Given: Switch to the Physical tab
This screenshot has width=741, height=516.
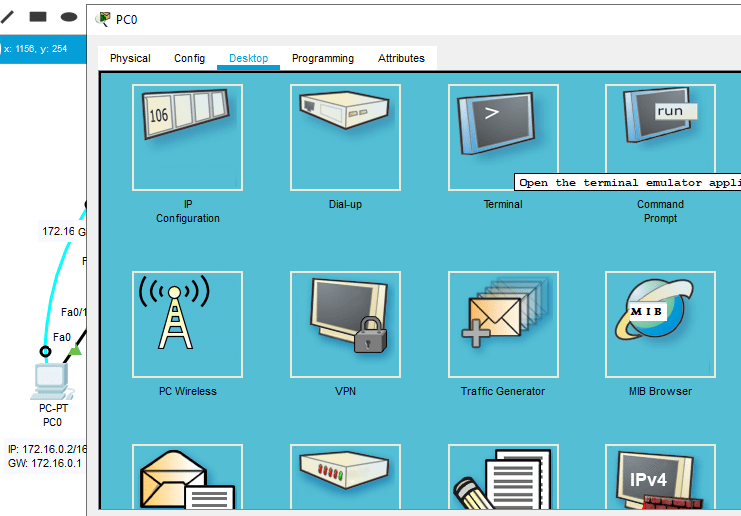Looking at the screenshot, I should point(130,58).
